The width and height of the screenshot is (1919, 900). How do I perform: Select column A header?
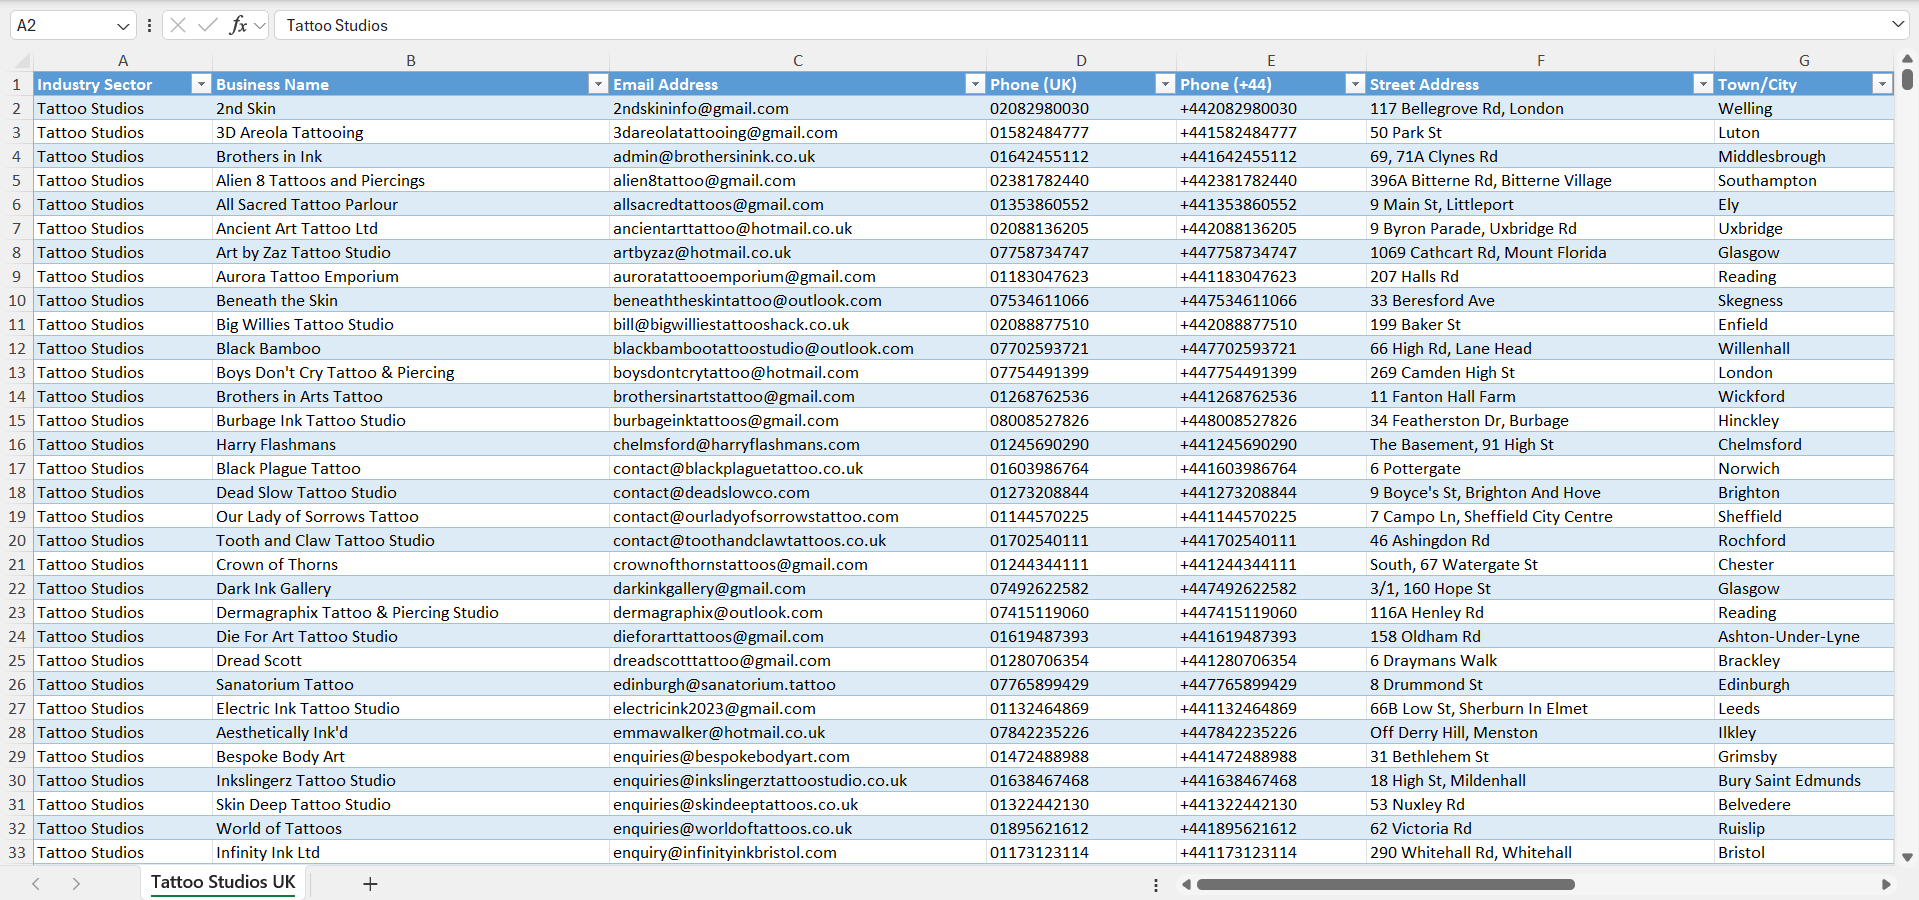pyautogui.click(x=123, y=60)
